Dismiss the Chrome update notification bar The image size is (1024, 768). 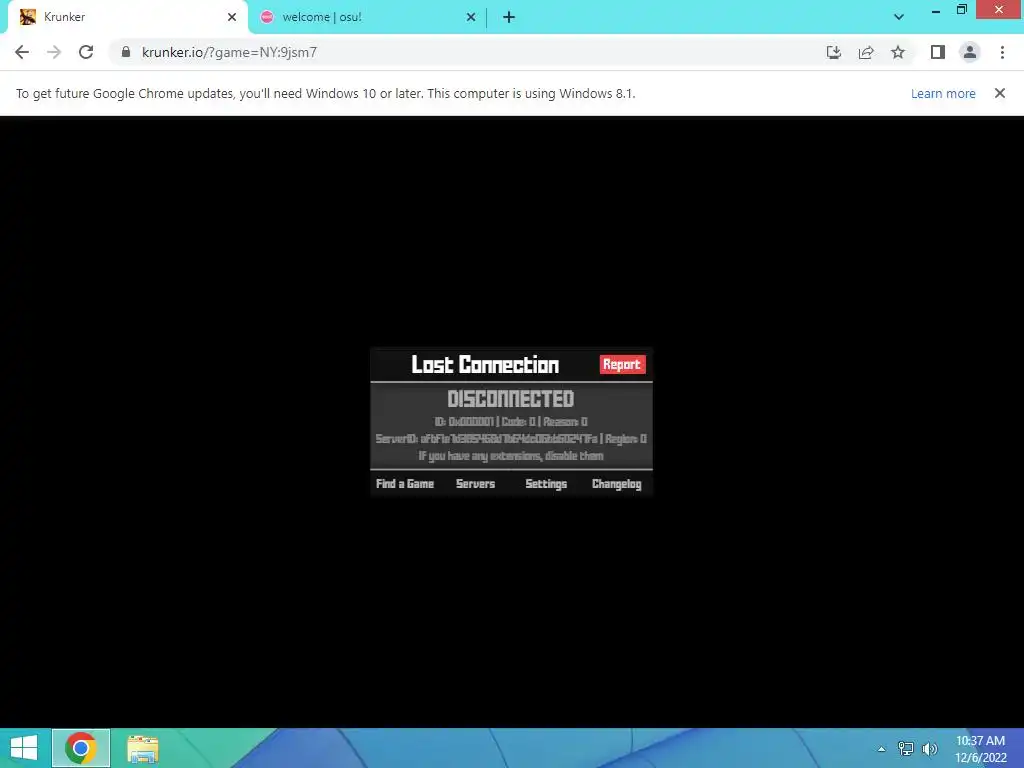(1000, 93)
